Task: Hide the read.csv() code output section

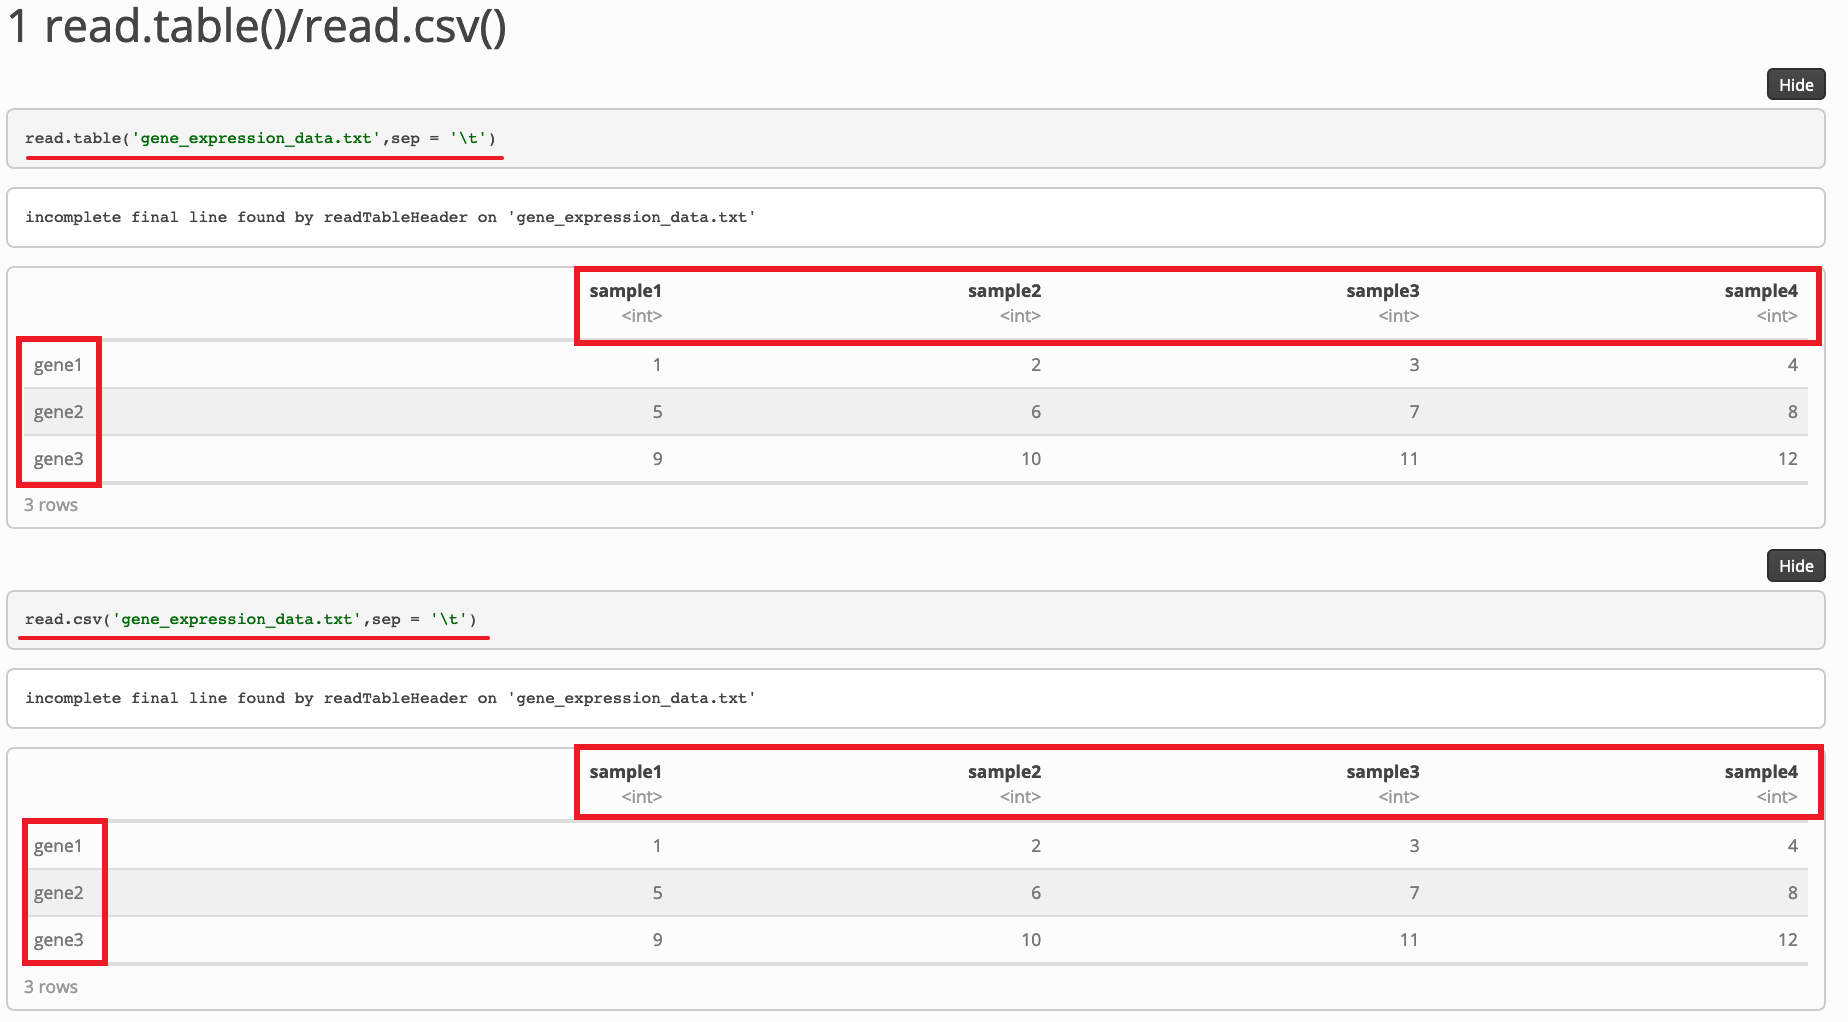Action: pos(1795,566)
